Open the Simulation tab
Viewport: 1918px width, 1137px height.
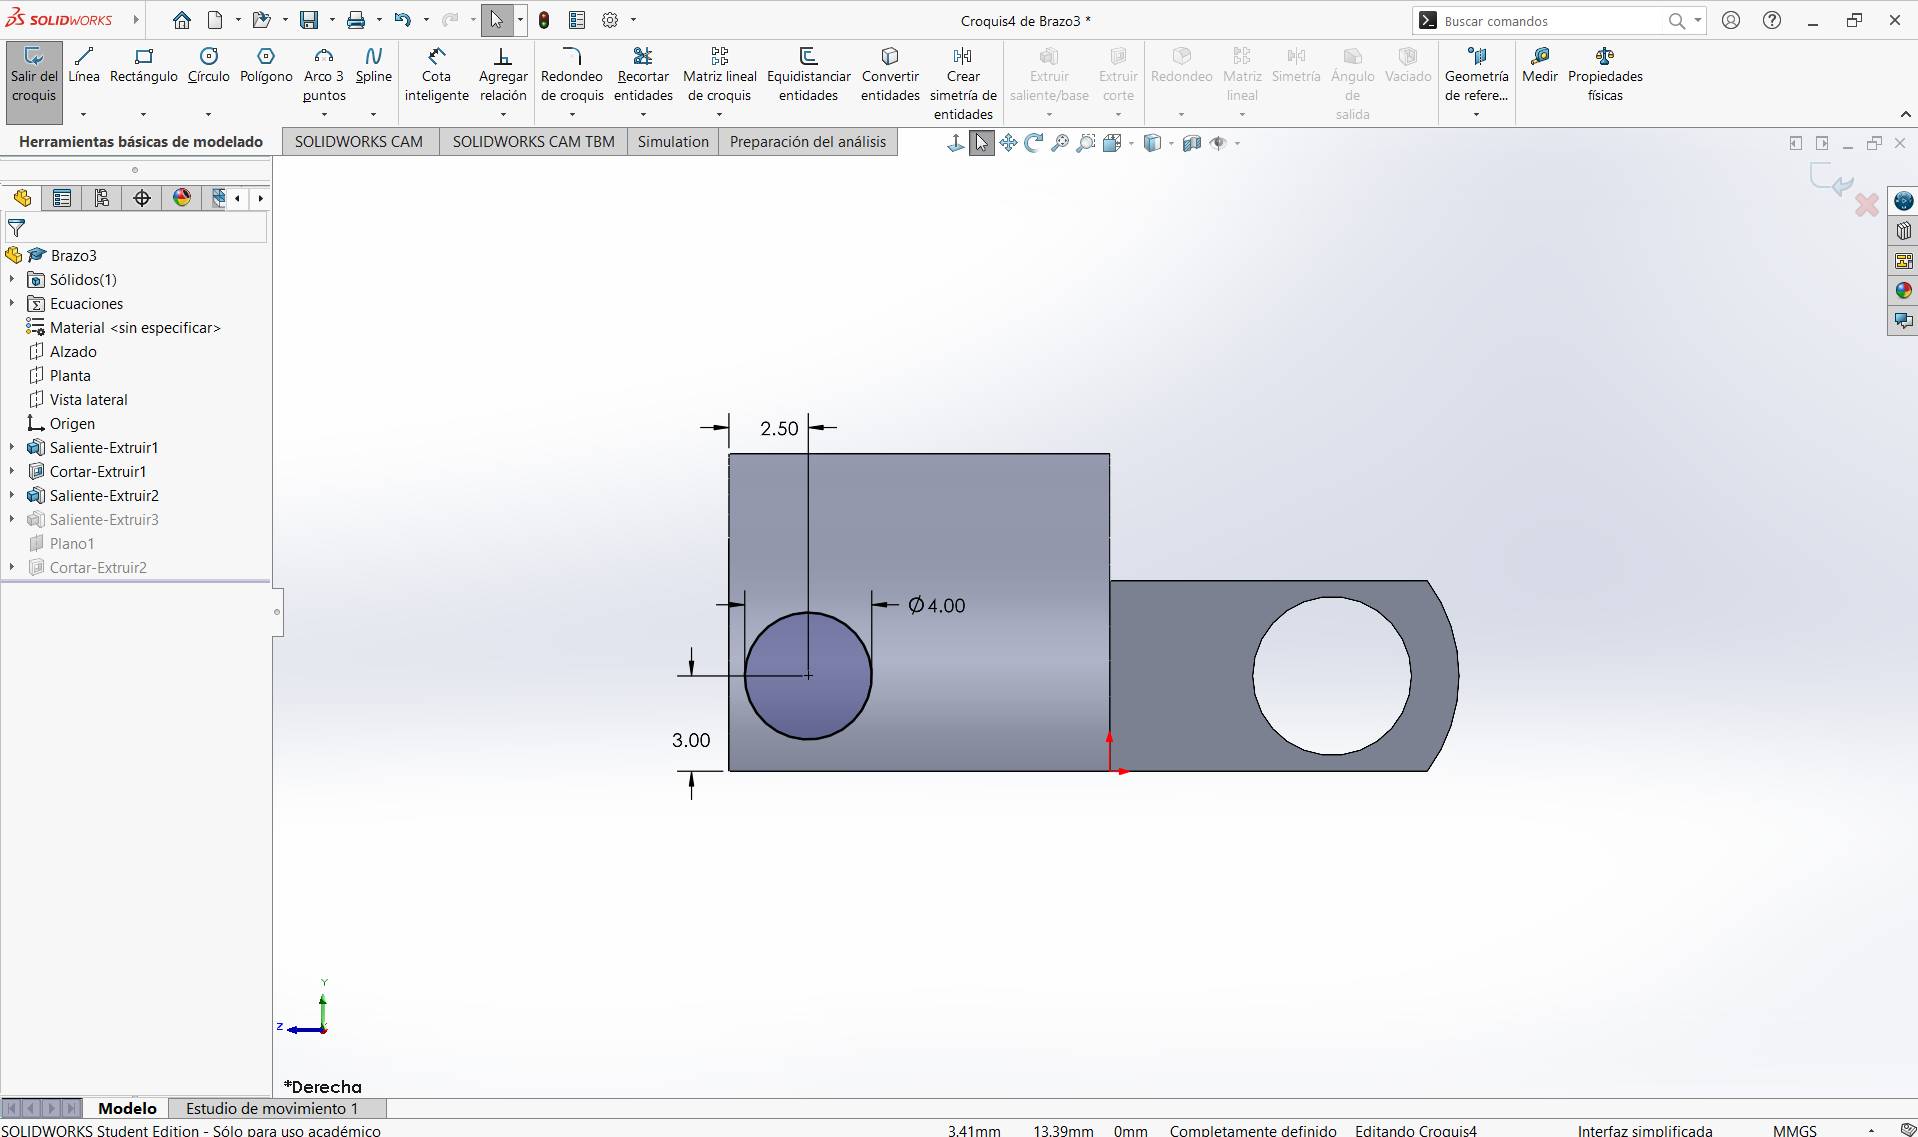[673, 142]
